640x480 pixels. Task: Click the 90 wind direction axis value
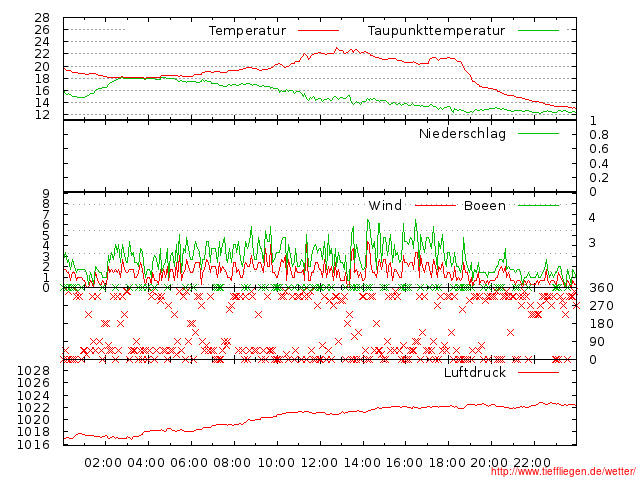click(597, 342)
